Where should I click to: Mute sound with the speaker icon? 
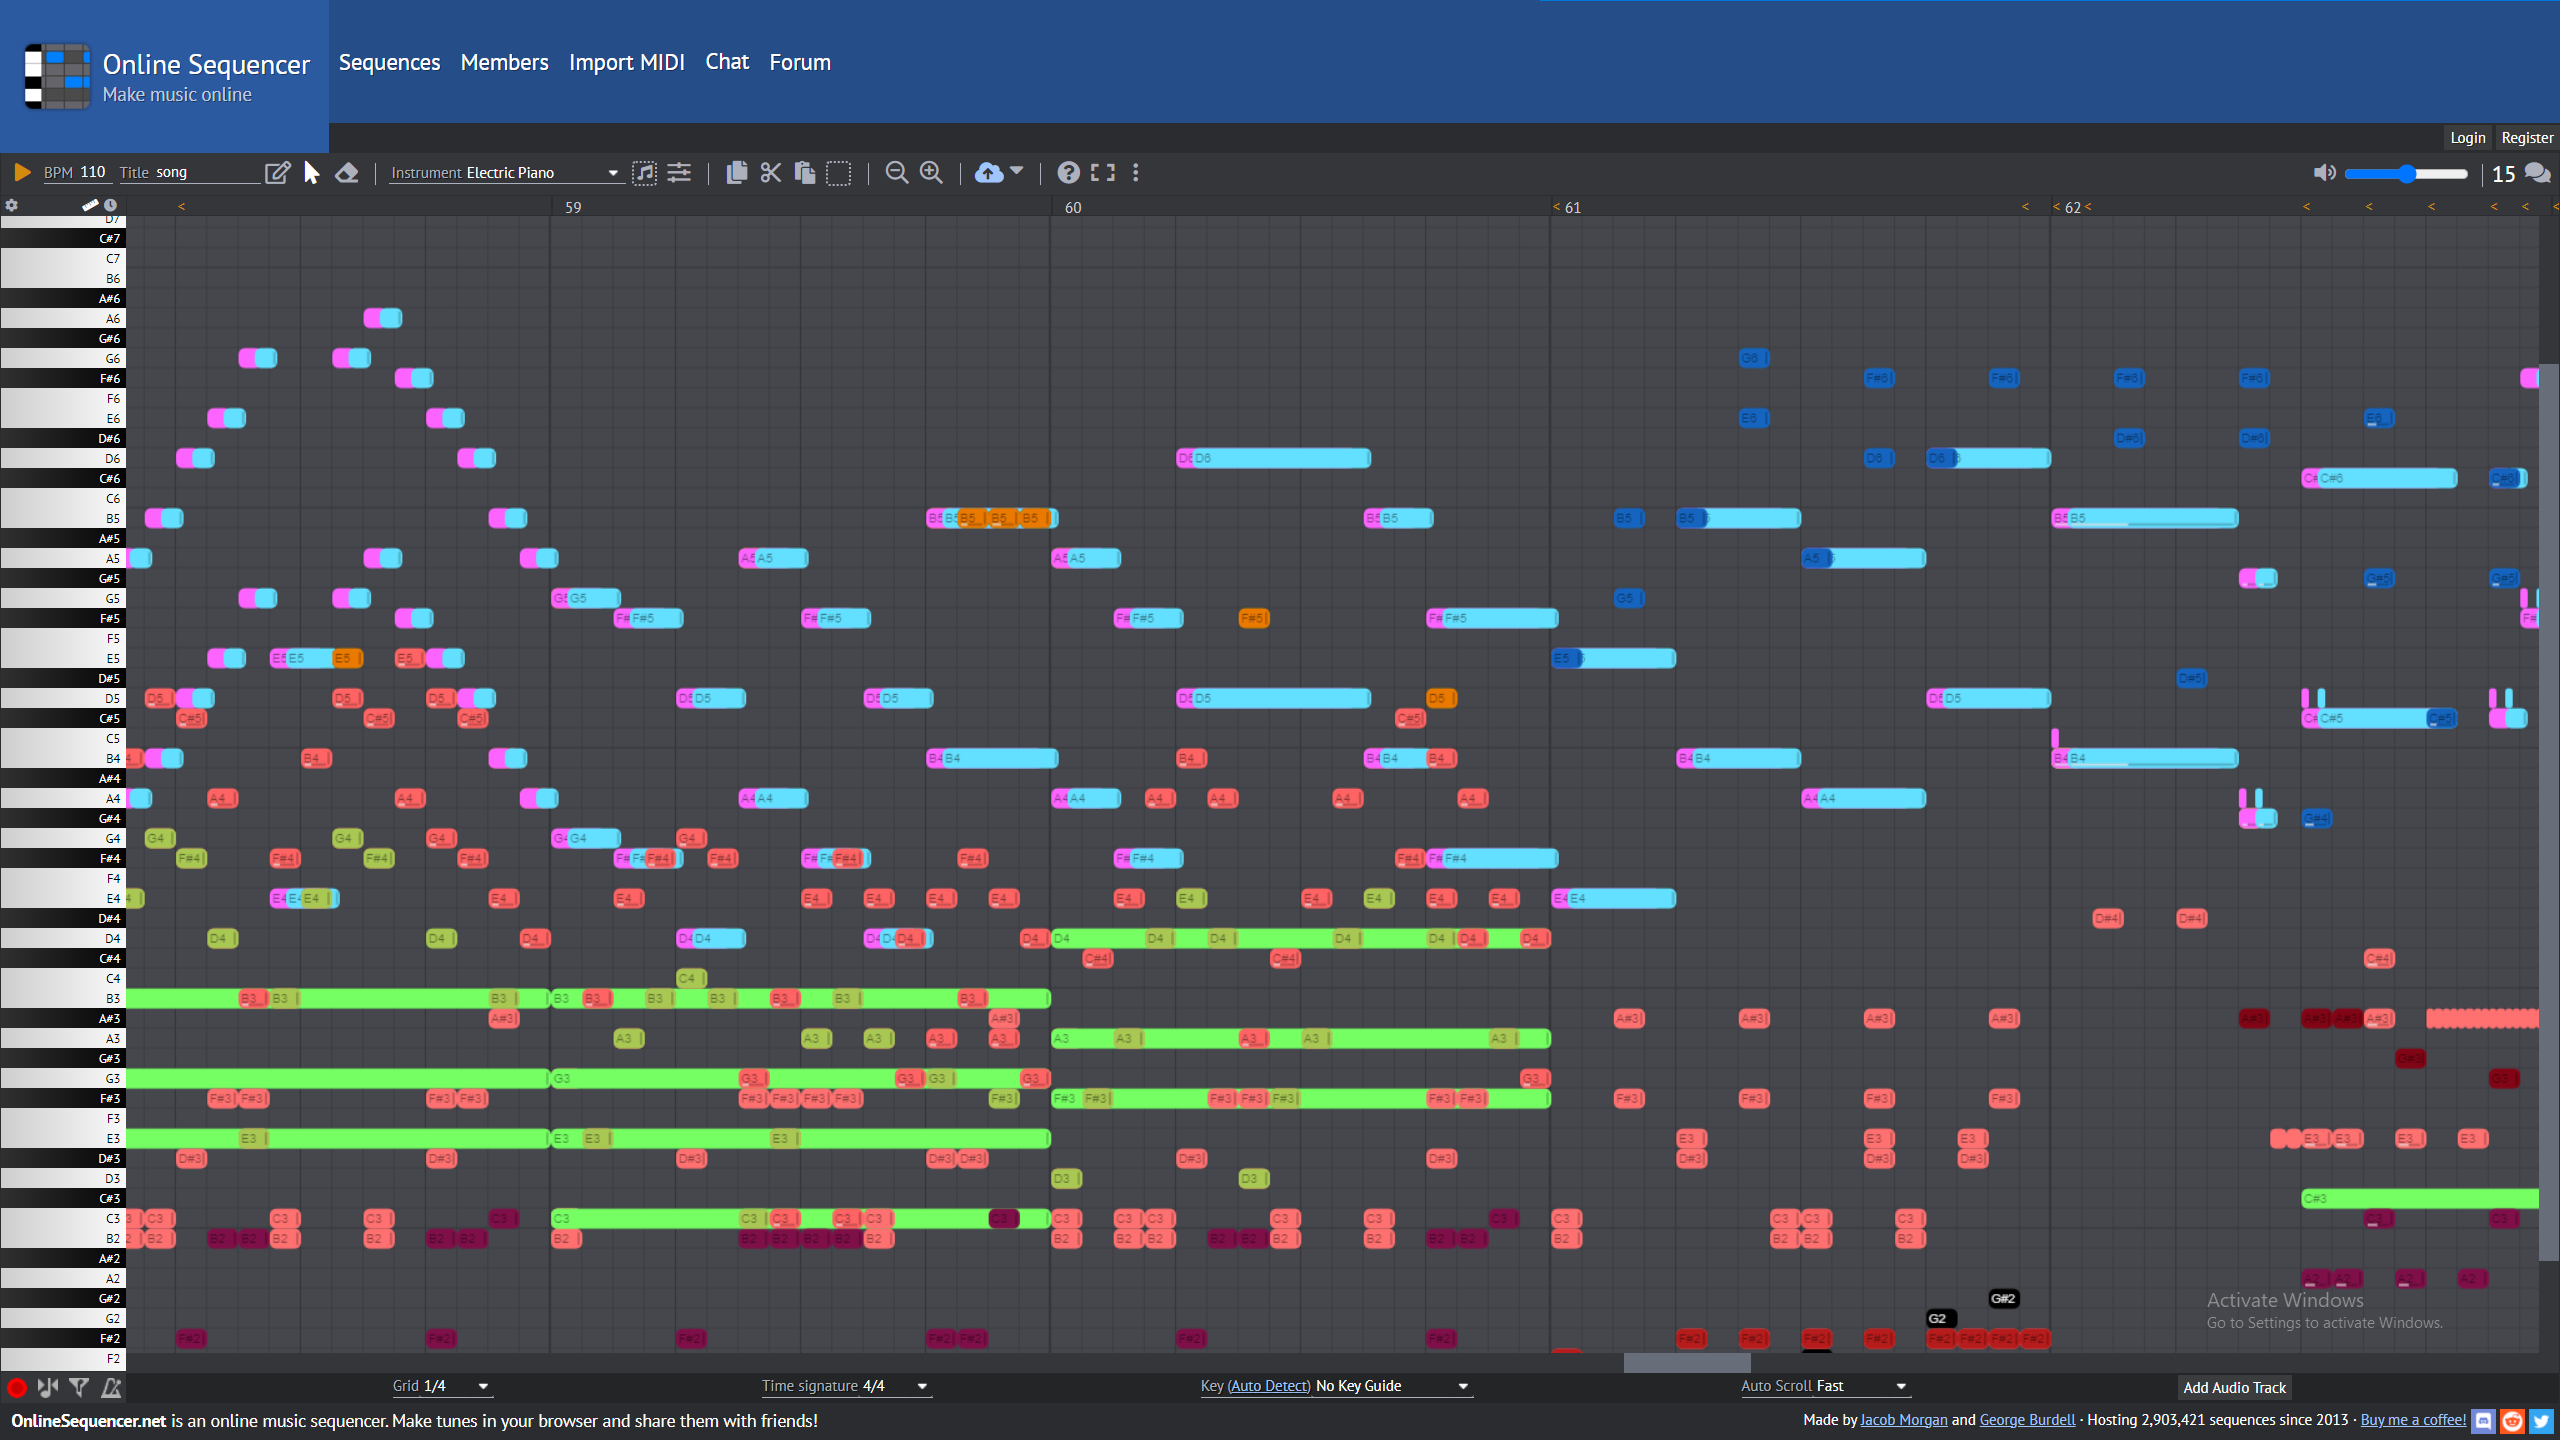(x=2325, y=173)
